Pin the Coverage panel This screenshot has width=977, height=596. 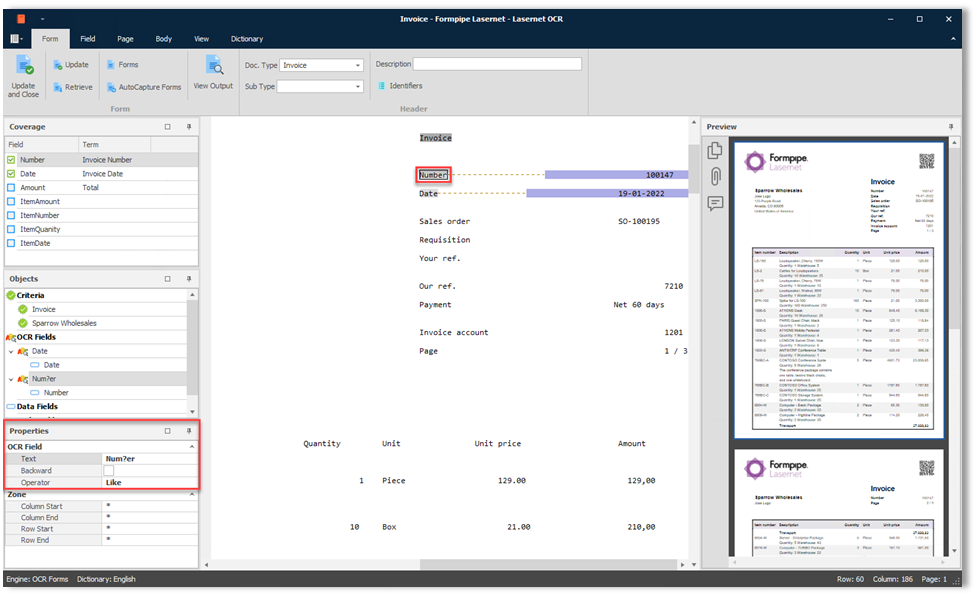click(x=189, y=126)
